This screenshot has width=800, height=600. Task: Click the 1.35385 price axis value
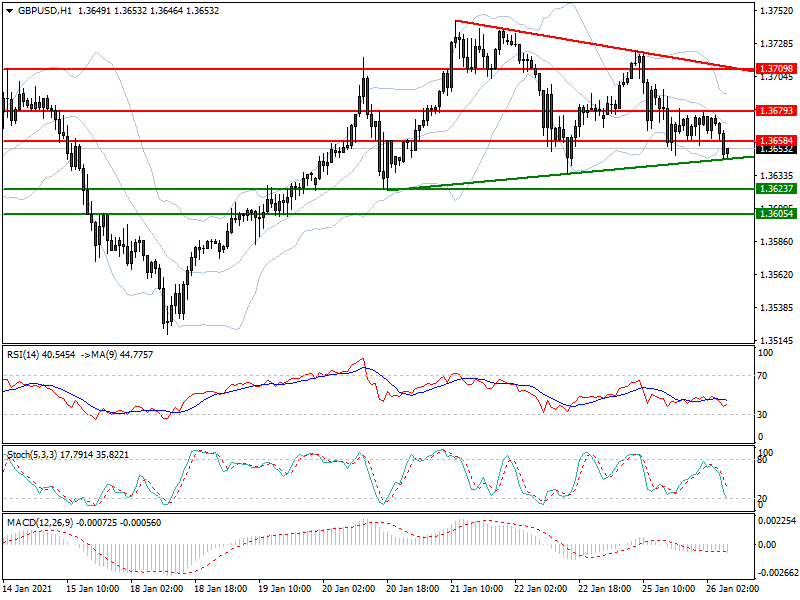point(777,308)
